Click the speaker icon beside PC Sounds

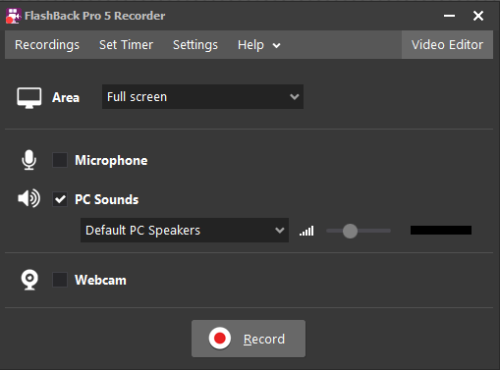[x=29, y=199]
